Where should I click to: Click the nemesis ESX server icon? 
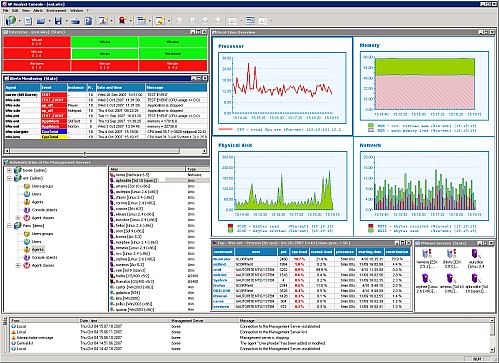[426, 254]
